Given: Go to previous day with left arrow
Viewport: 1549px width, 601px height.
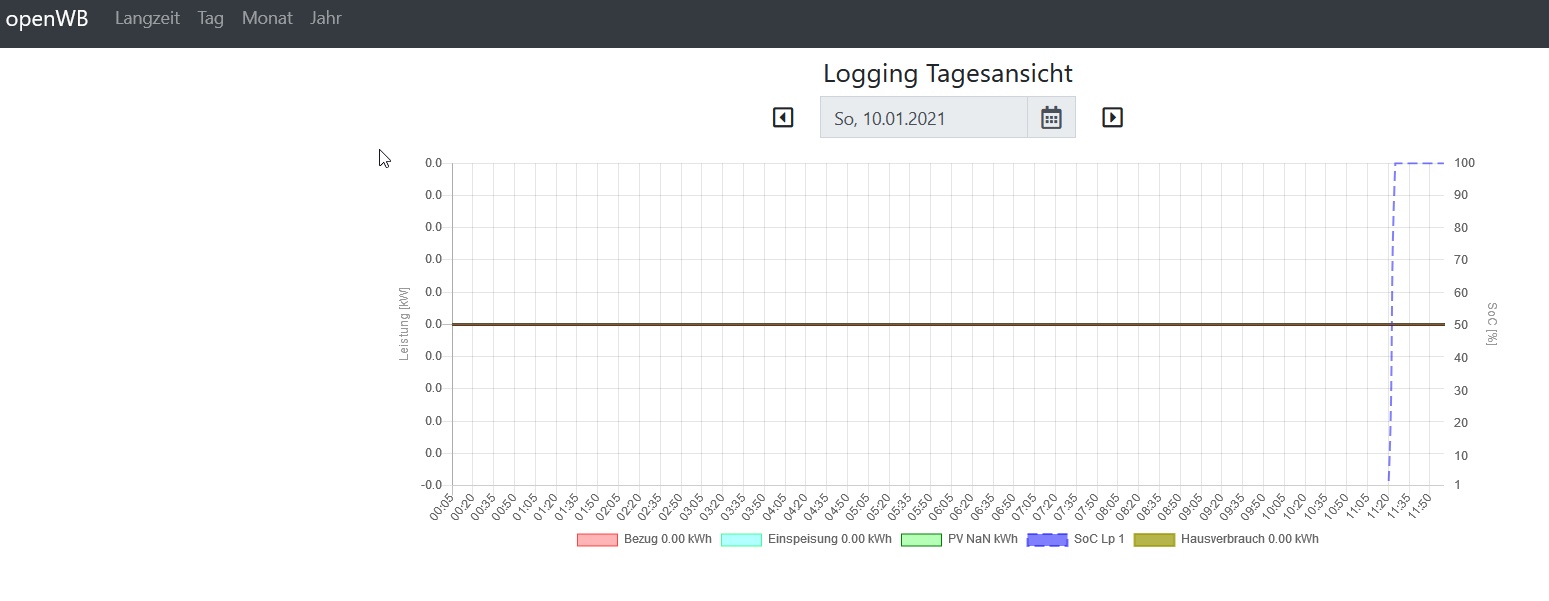Looking at the screenshot, I should tap(783, 118).
